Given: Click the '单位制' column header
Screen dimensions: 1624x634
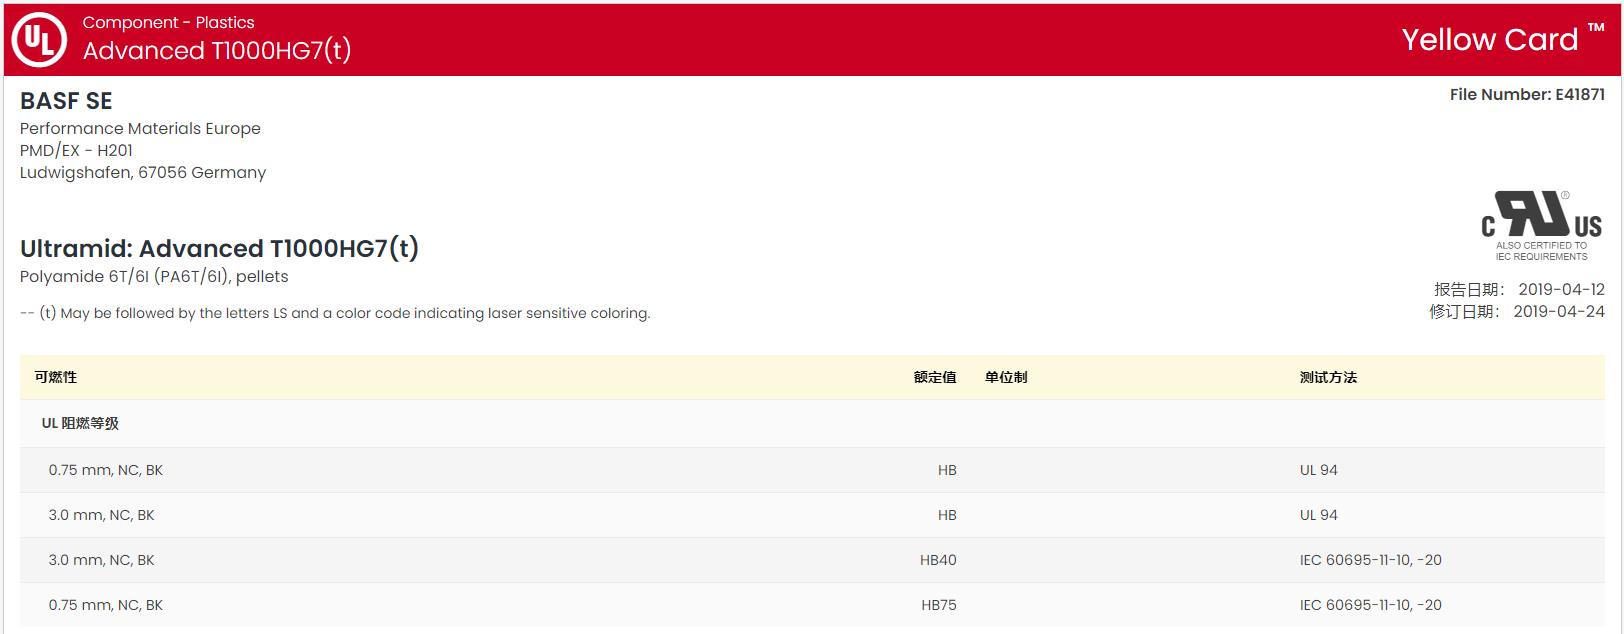Looking at the screenshot, I should point(1006,377).
